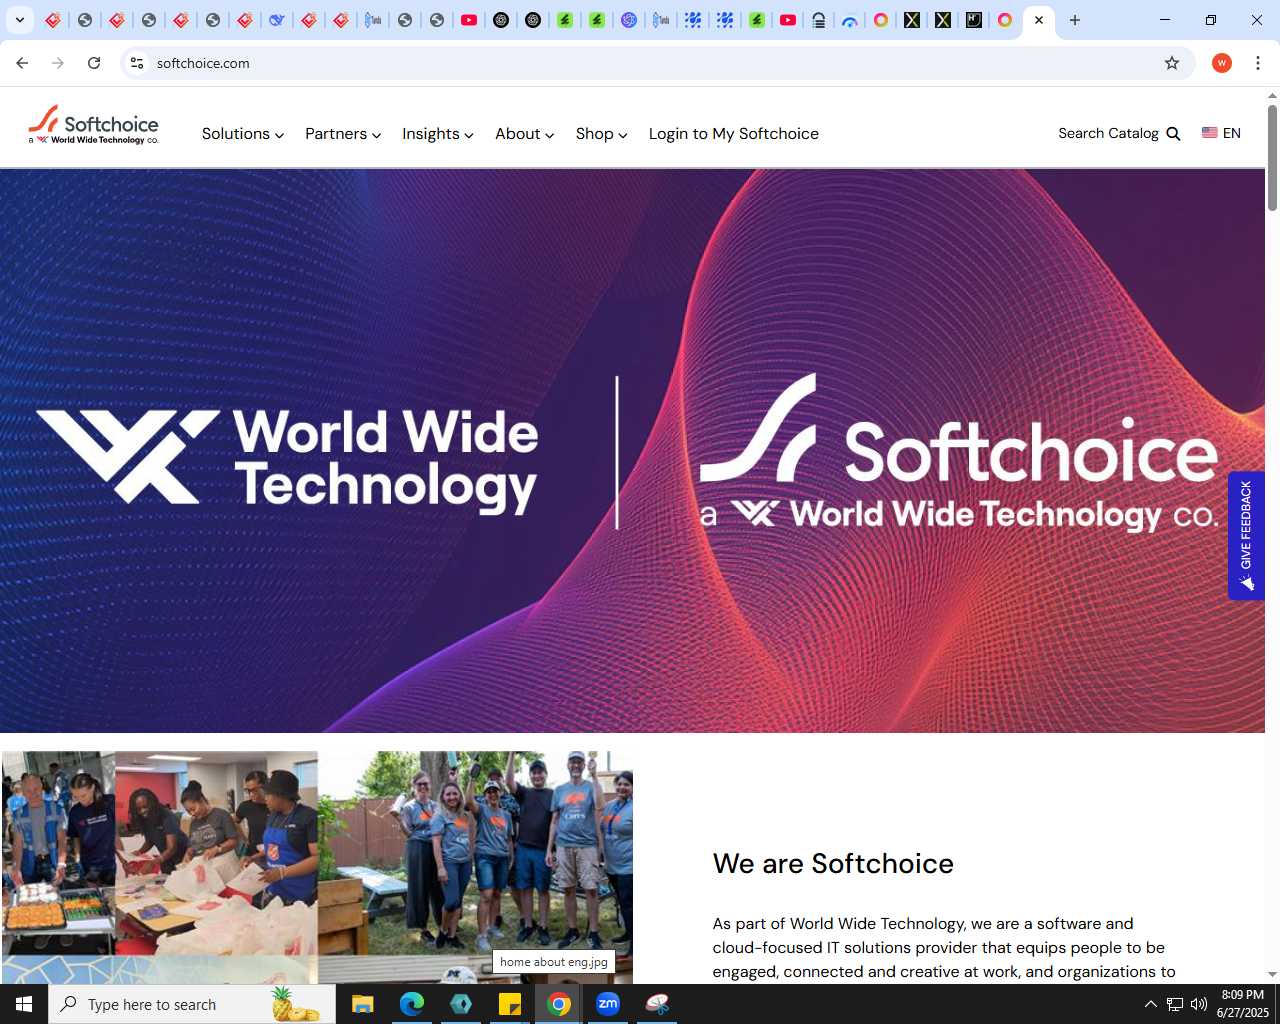Reload the softchoice.com page

[94, 63]
